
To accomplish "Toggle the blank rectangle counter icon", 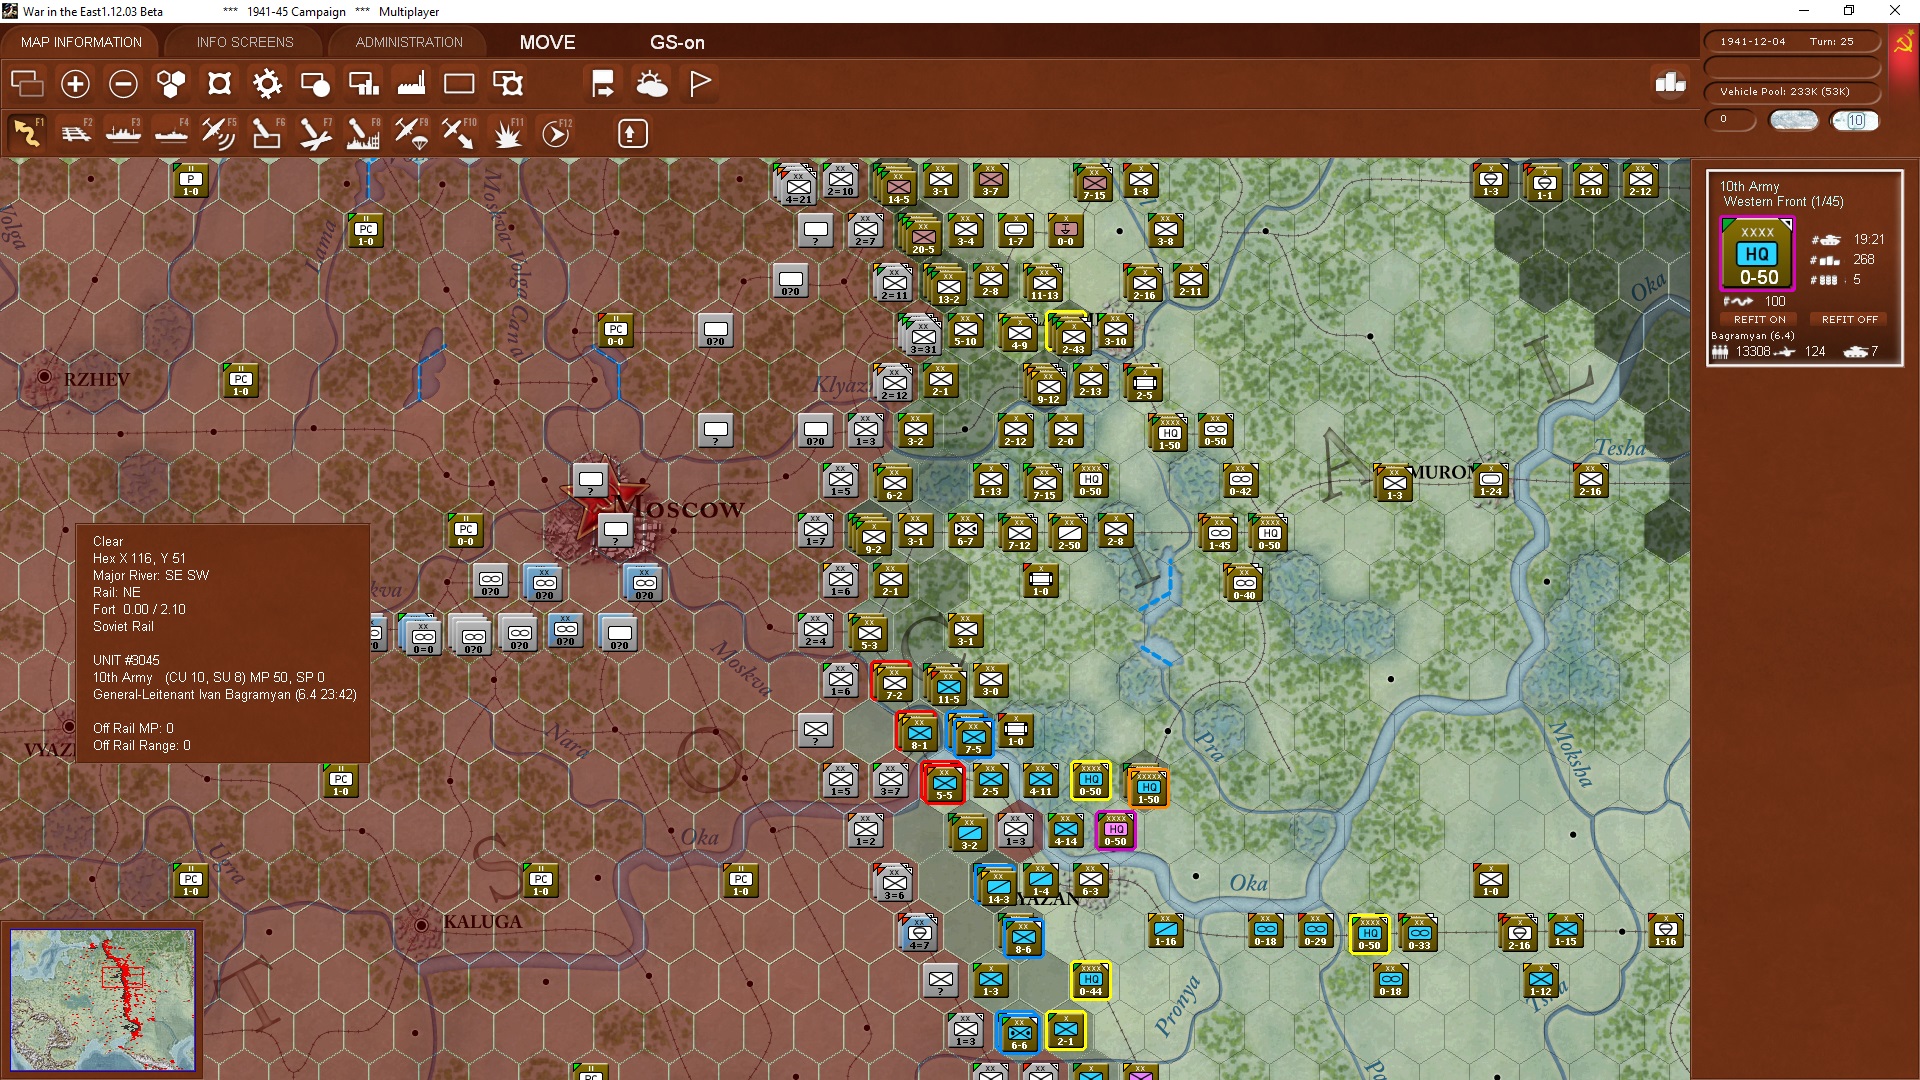I will click(459, 84).
